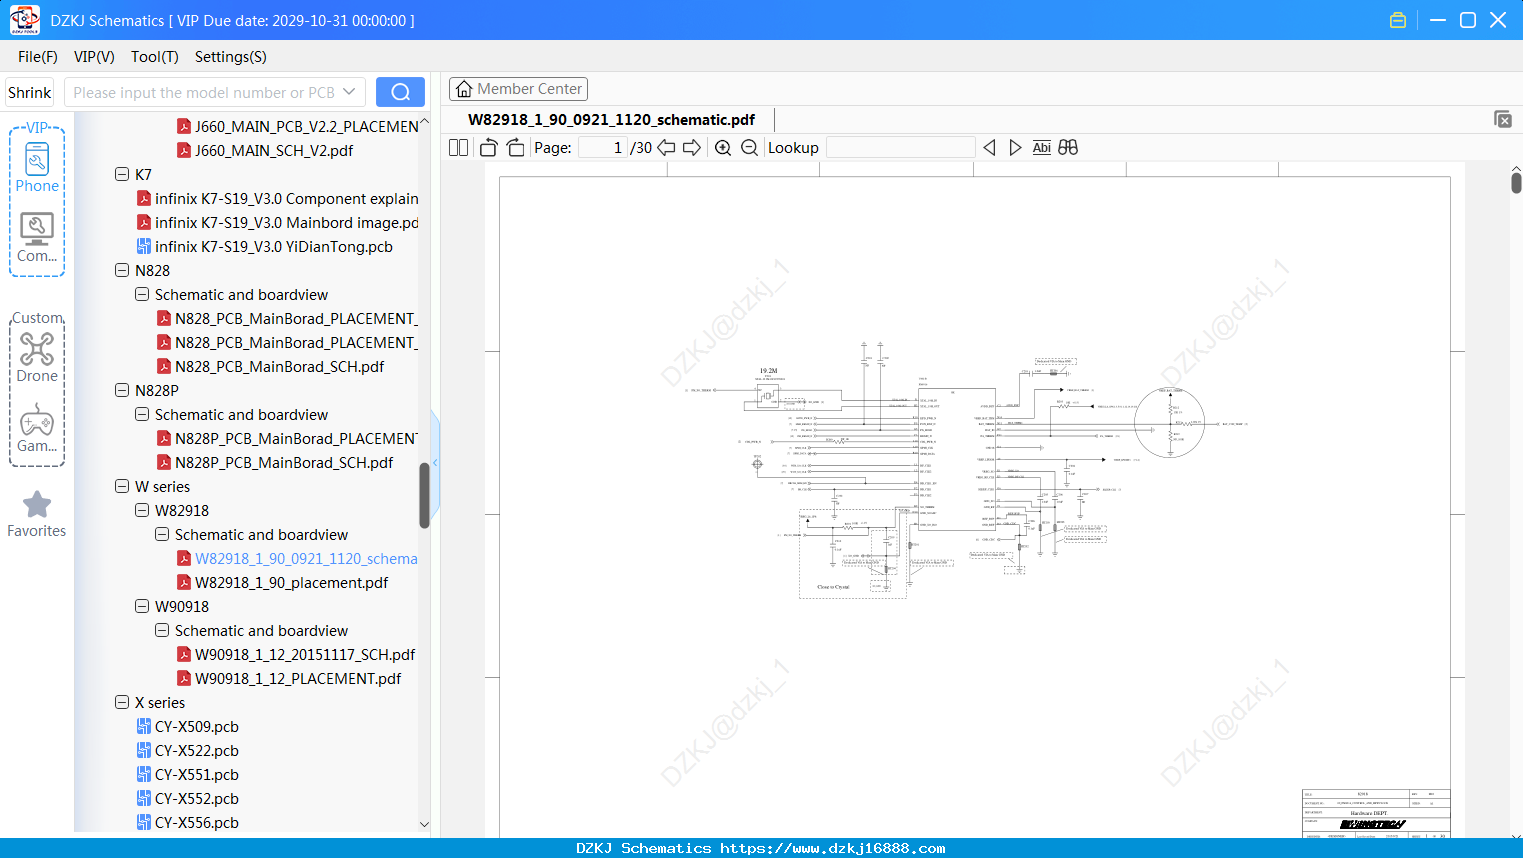Screen dimensions: 1523x858
Task: Click the file tree vertical scrollbar
Action: click(424, 495)
